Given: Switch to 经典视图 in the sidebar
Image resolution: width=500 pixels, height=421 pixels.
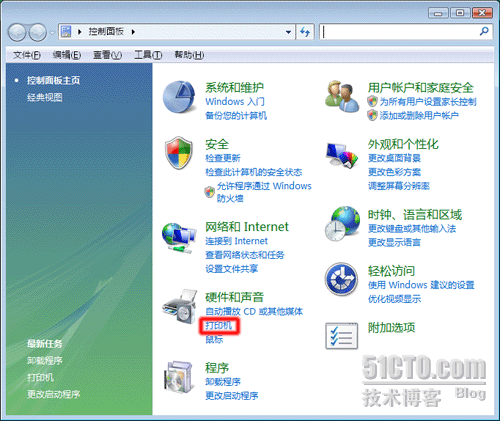Looking at the screenshot, I should [x=45, y=97].
